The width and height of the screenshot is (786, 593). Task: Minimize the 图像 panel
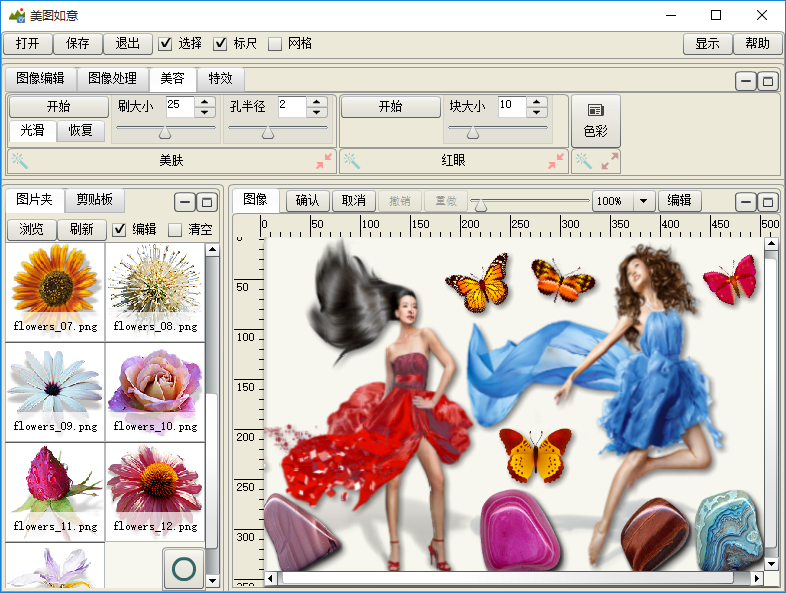pyautogui.click(x=746, y=202)
